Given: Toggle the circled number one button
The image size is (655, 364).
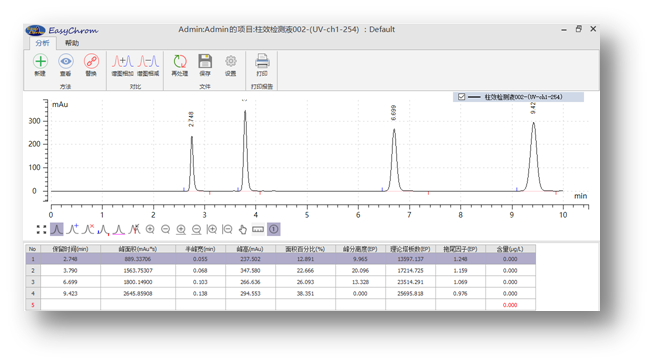Looking at the screenshot, I should point(274,229).
